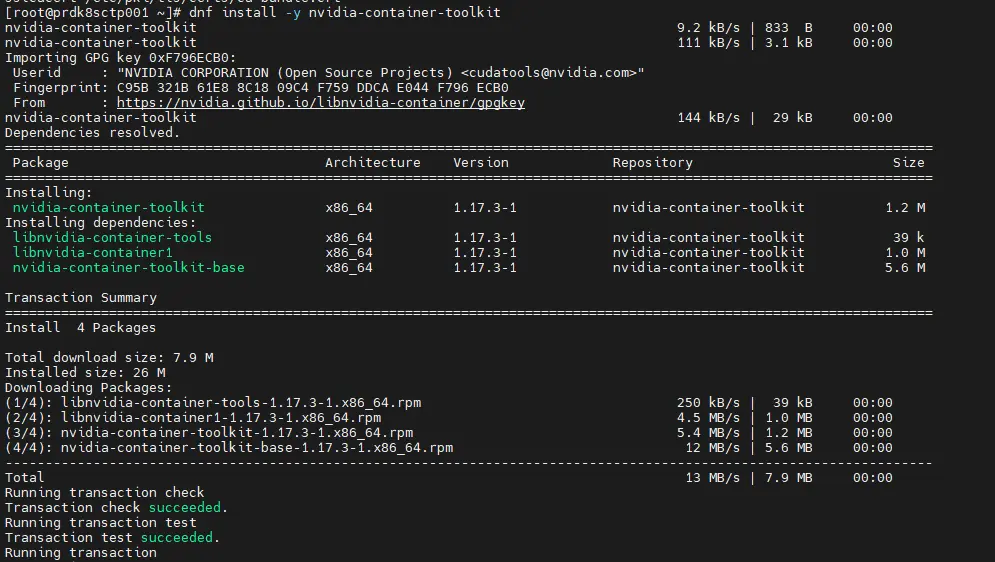The height and width of the screenshot is (562, 995).
Task: Select nvidia-container-toolkit-base package name
Action: pos(128,268)
